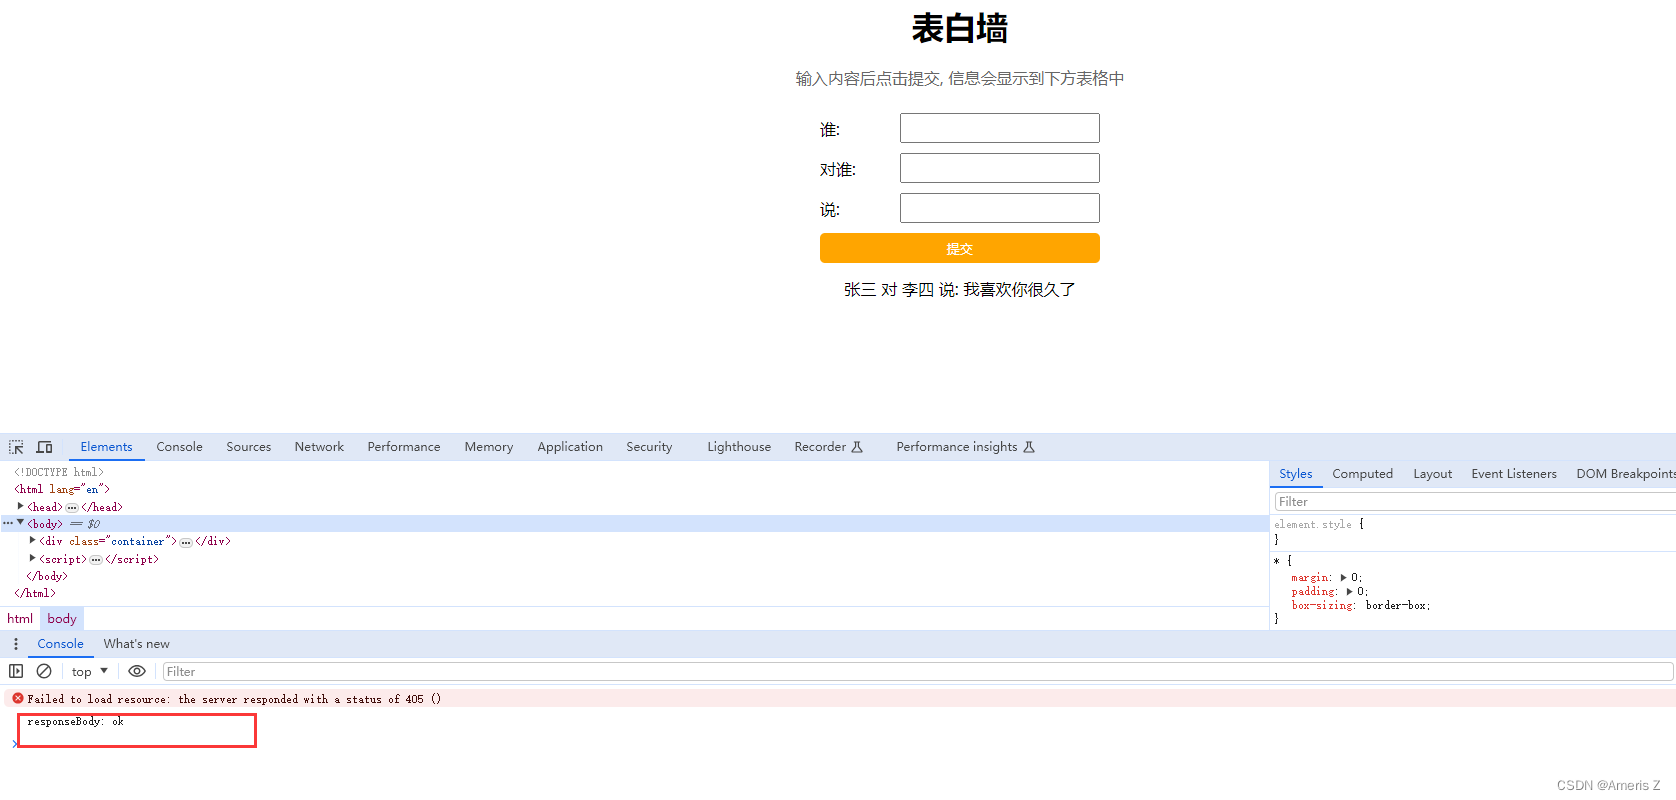The width and height of the screenshot is (1676, 800).
Task: Select html in the breadcrumb bar
Action: pos(20,619)
